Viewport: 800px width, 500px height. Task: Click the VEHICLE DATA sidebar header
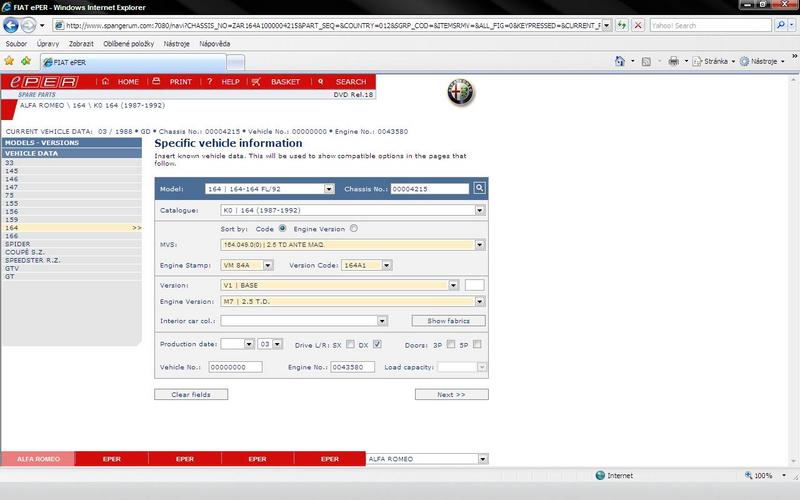point(71,153)
